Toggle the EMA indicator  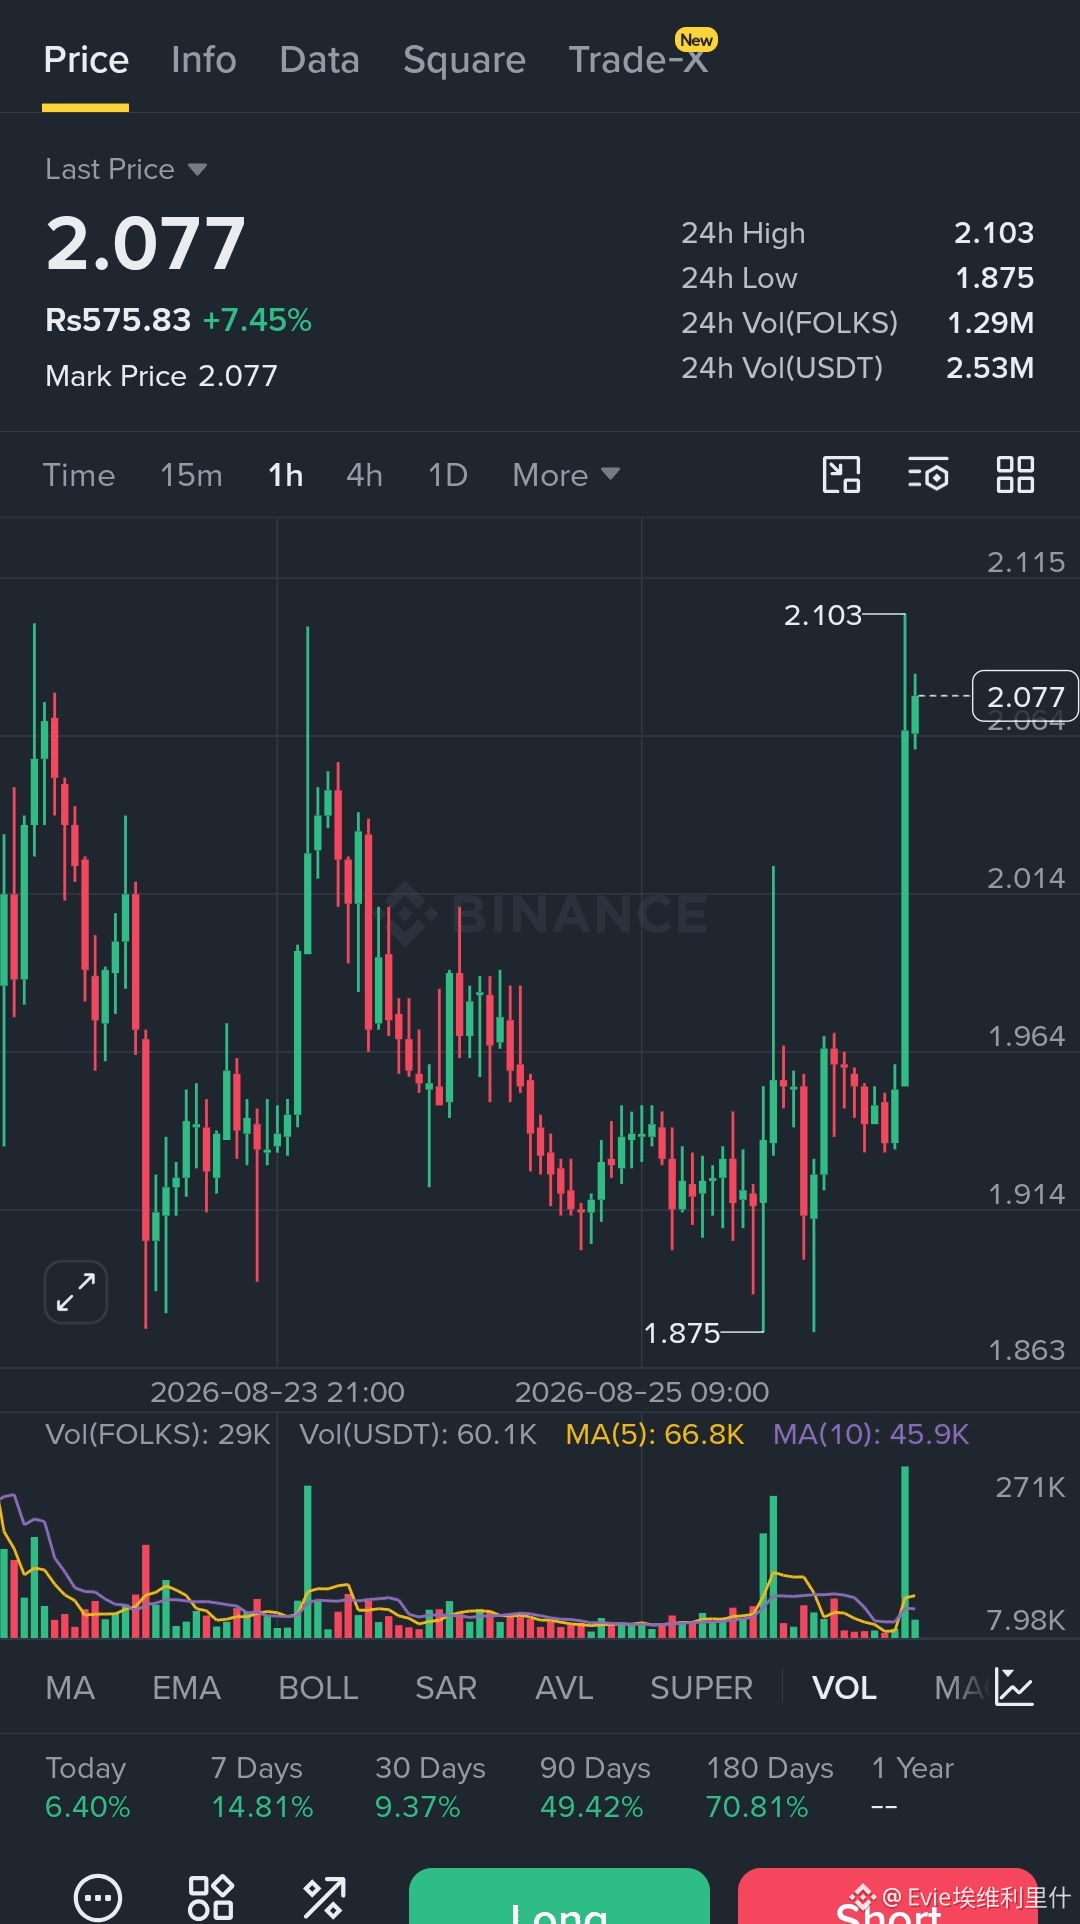tap(186, 1688)
